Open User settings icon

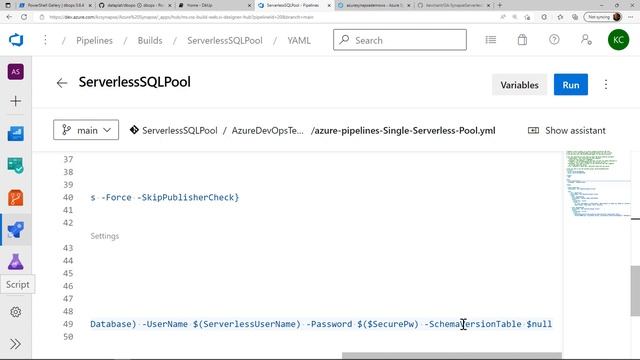point(586,40)
